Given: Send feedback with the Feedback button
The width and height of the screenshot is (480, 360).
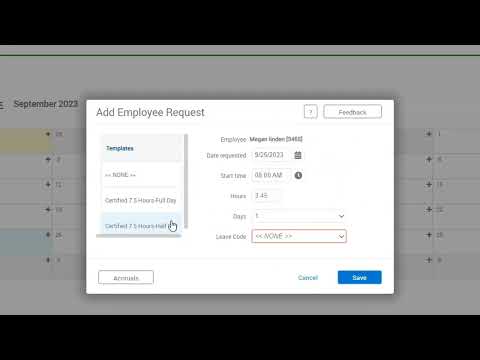Looking at the screenshot, I should click(x=352, y=112).
